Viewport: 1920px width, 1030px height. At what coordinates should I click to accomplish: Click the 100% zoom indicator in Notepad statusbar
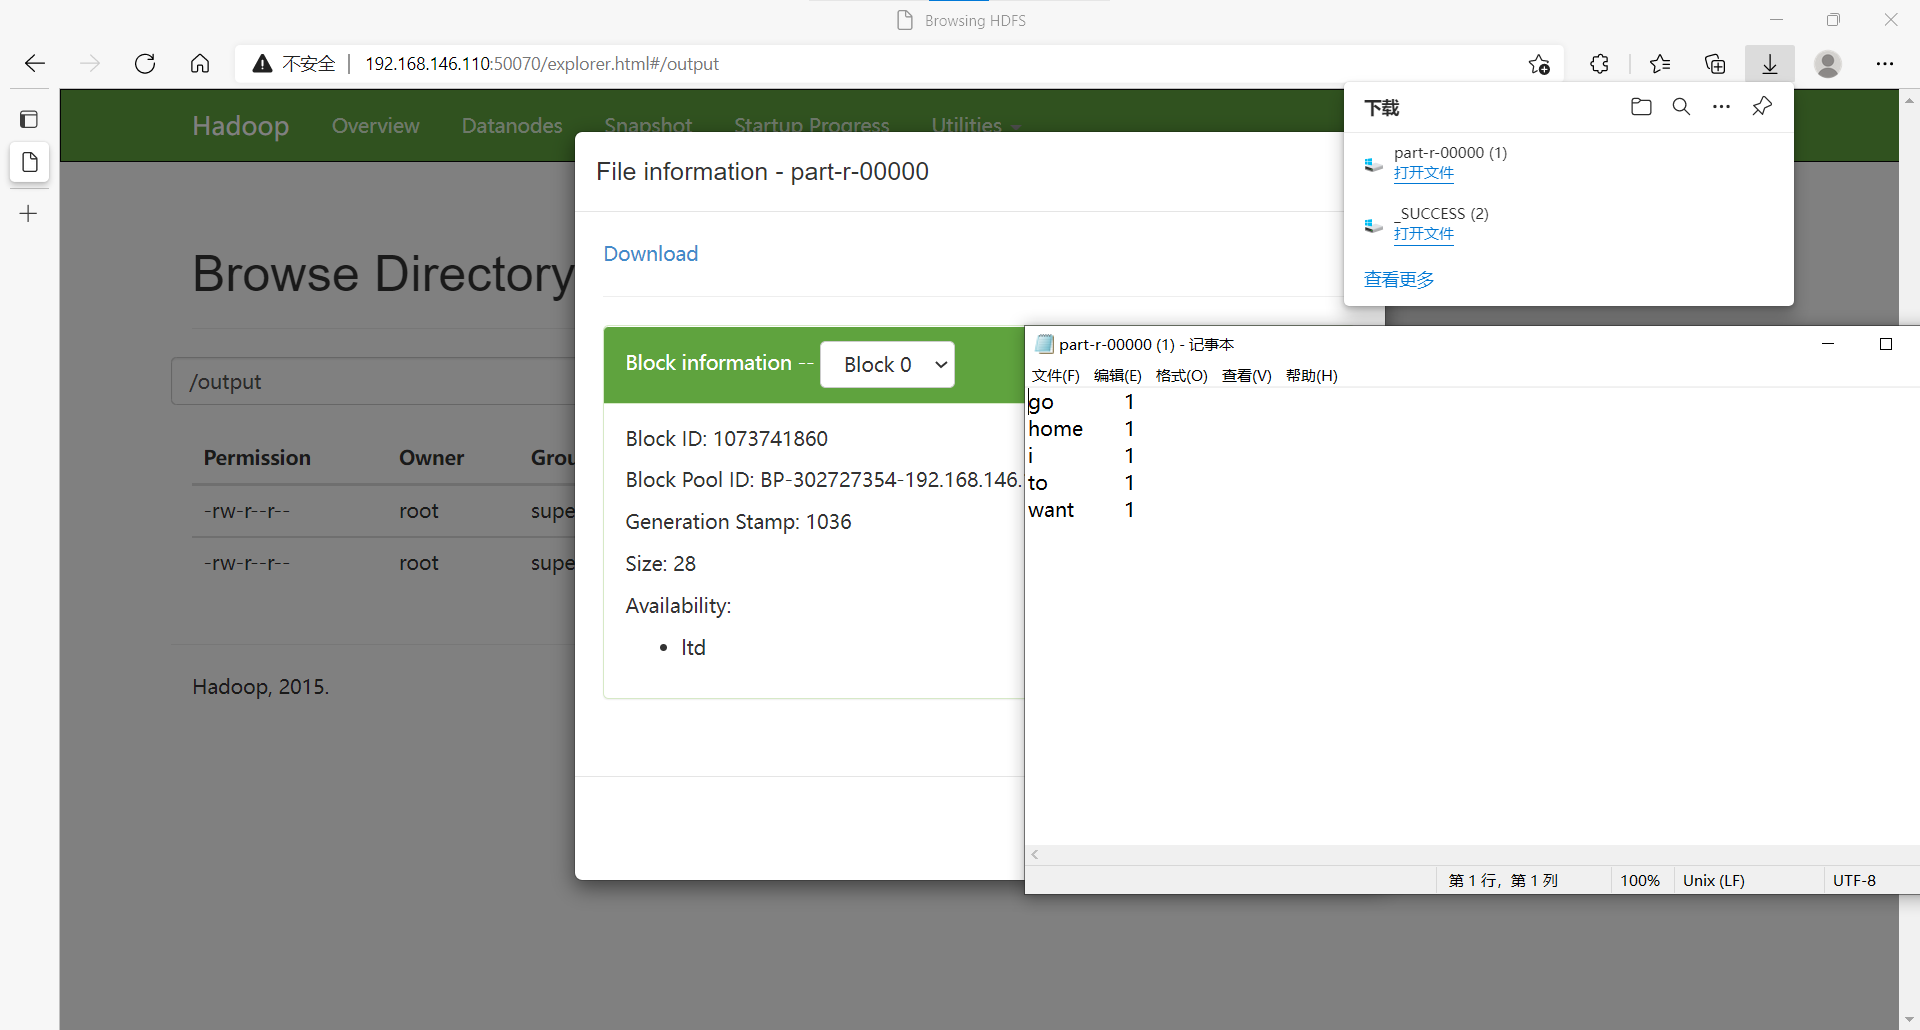(x=1640, y=880)
